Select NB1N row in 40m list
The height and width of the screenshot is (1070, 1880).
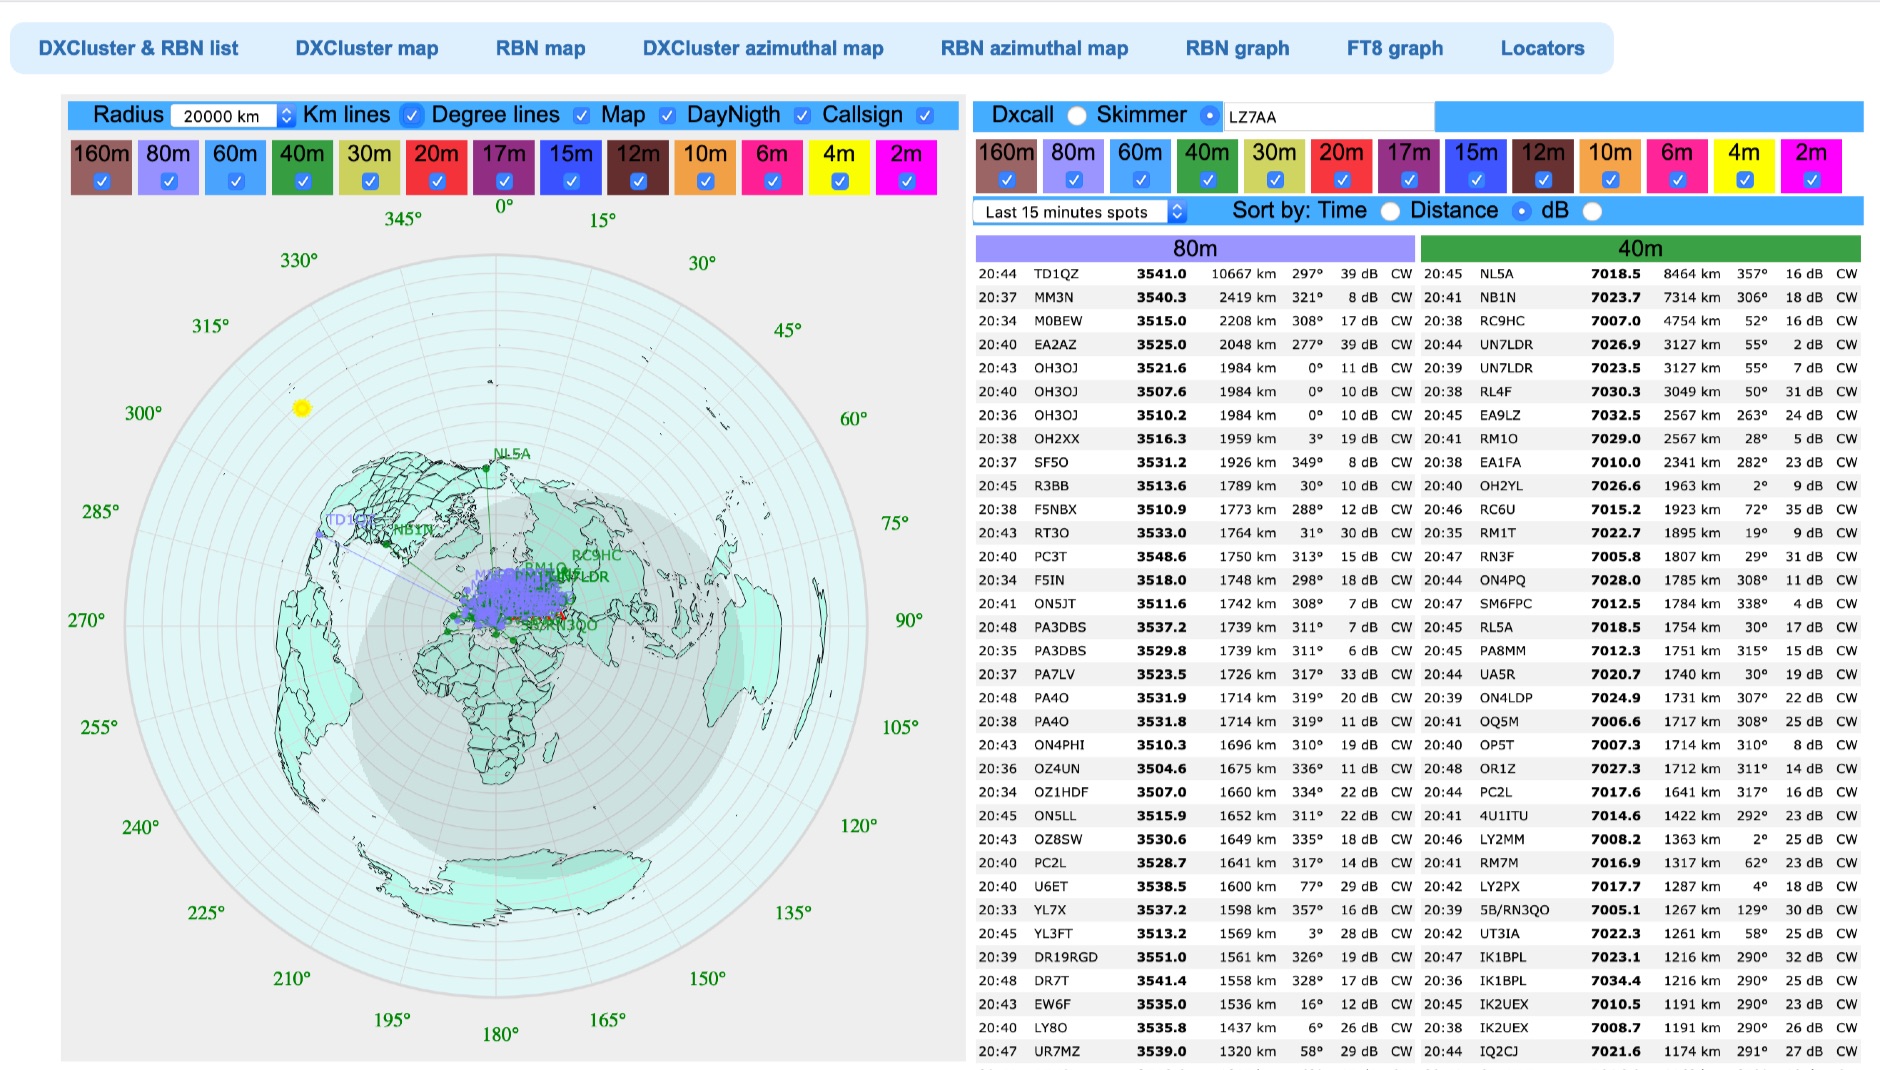[x=1641, y=297]
